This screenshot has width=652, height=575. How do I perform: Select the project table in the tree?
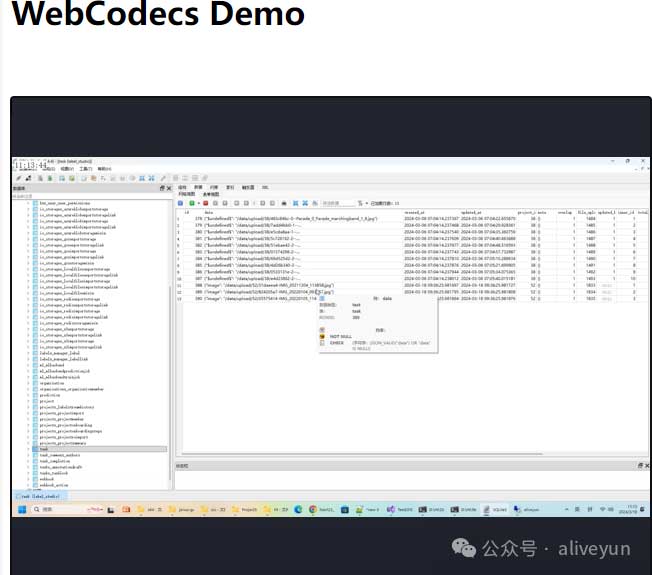[x=46, y=400]
